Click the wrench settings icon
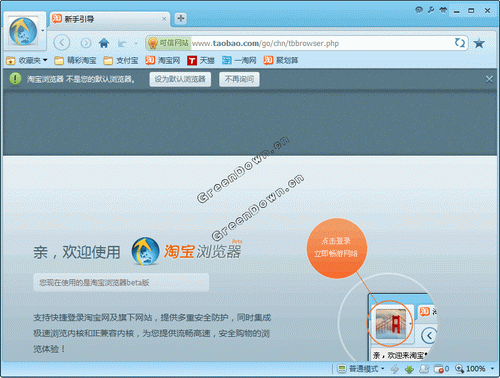 point(431,10)
